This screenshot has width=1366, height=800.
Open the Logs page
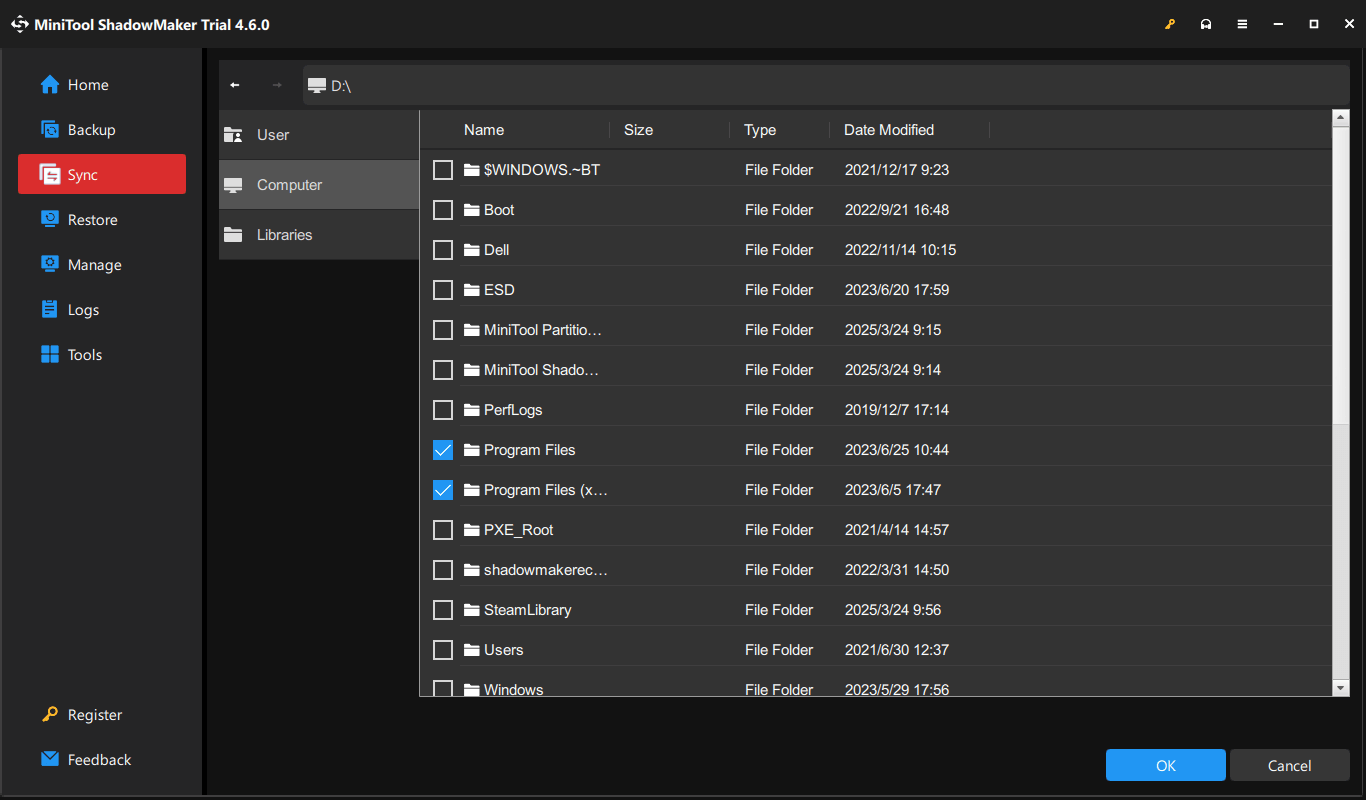coord(102,310)
